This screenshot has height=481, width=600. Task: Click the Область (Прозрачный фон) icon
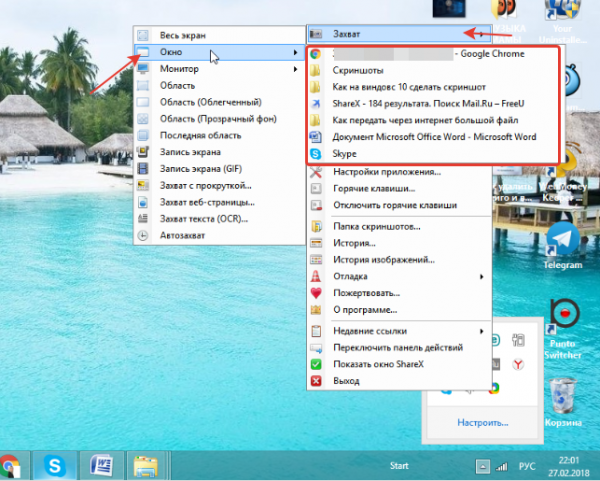click(143, 119)
